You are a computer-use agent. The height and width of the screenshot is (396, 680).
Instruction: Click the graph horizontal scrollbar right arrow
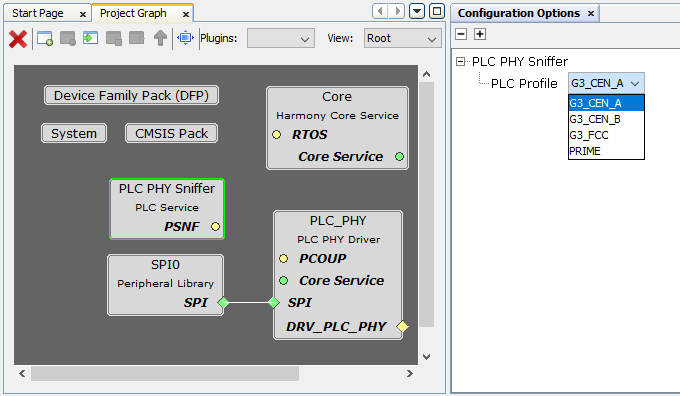tap(409, 373)
